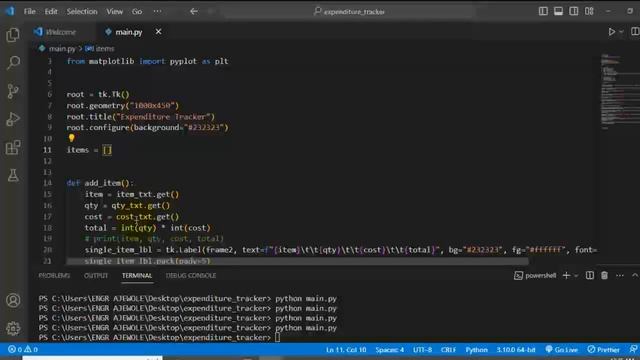
Task: Open the Testing flask view
Action: tap(13, 176)
